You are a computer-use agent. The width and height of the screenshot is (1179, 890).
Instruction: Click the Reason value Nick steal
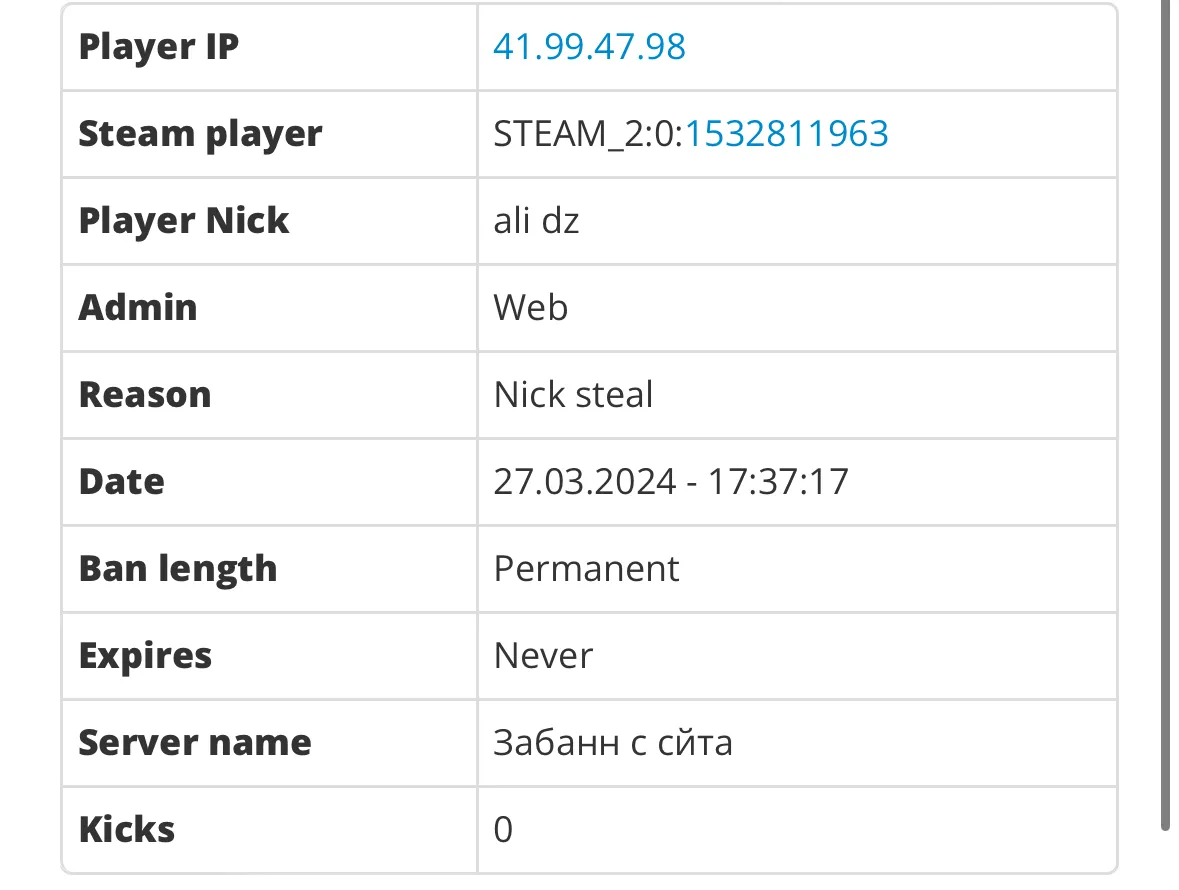pos(573,395)
